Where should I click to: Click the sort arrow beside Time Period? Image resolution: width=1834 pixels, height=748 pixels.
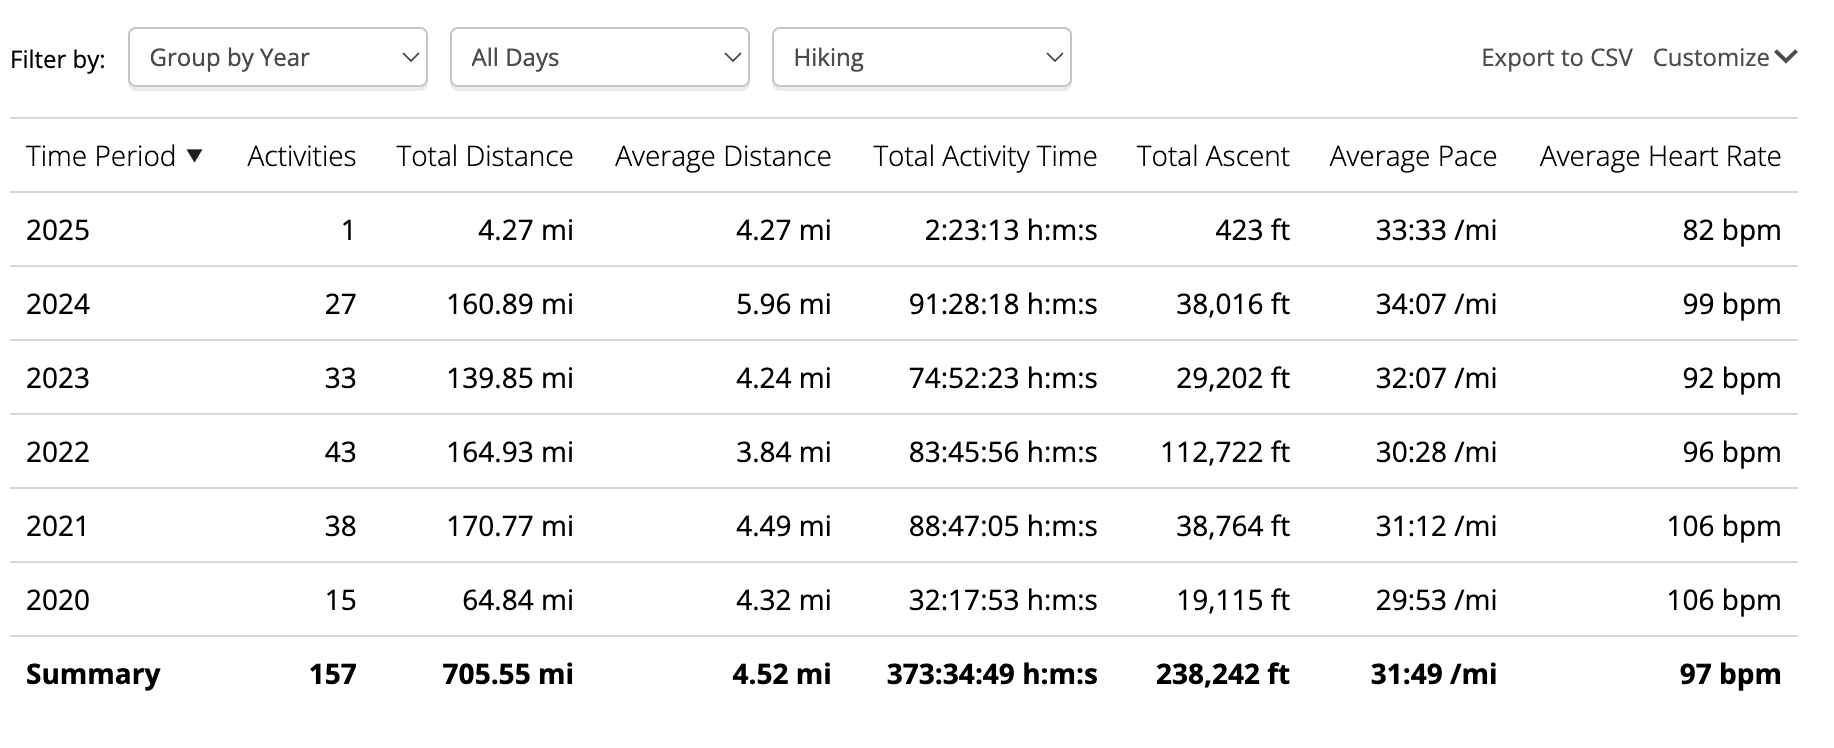(195, 156)
